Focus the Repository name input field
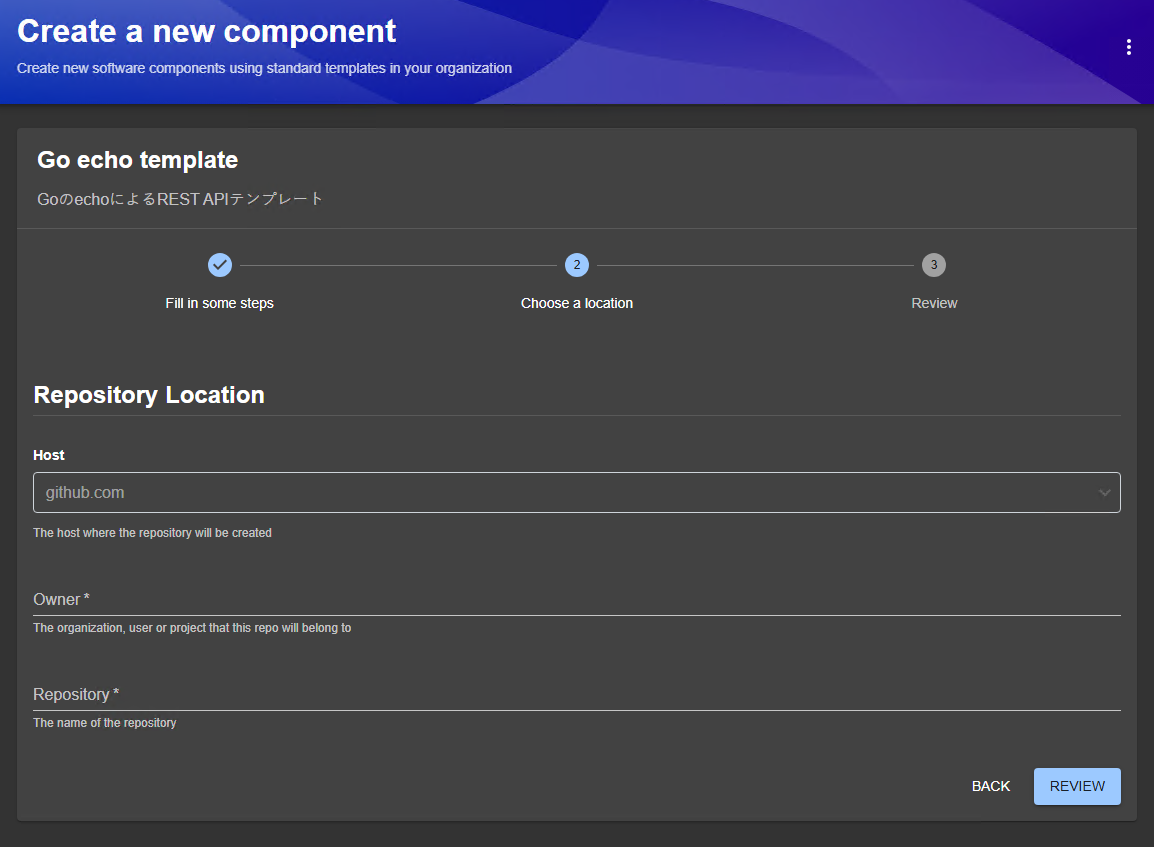Viewport: 1154px width, 847px height. tap(576, 695)
